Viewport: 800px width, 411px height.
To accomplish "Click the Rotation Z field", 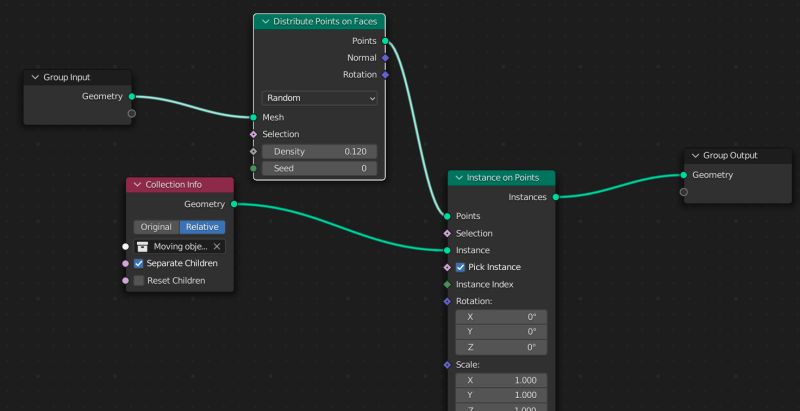I will coord(502,347).
